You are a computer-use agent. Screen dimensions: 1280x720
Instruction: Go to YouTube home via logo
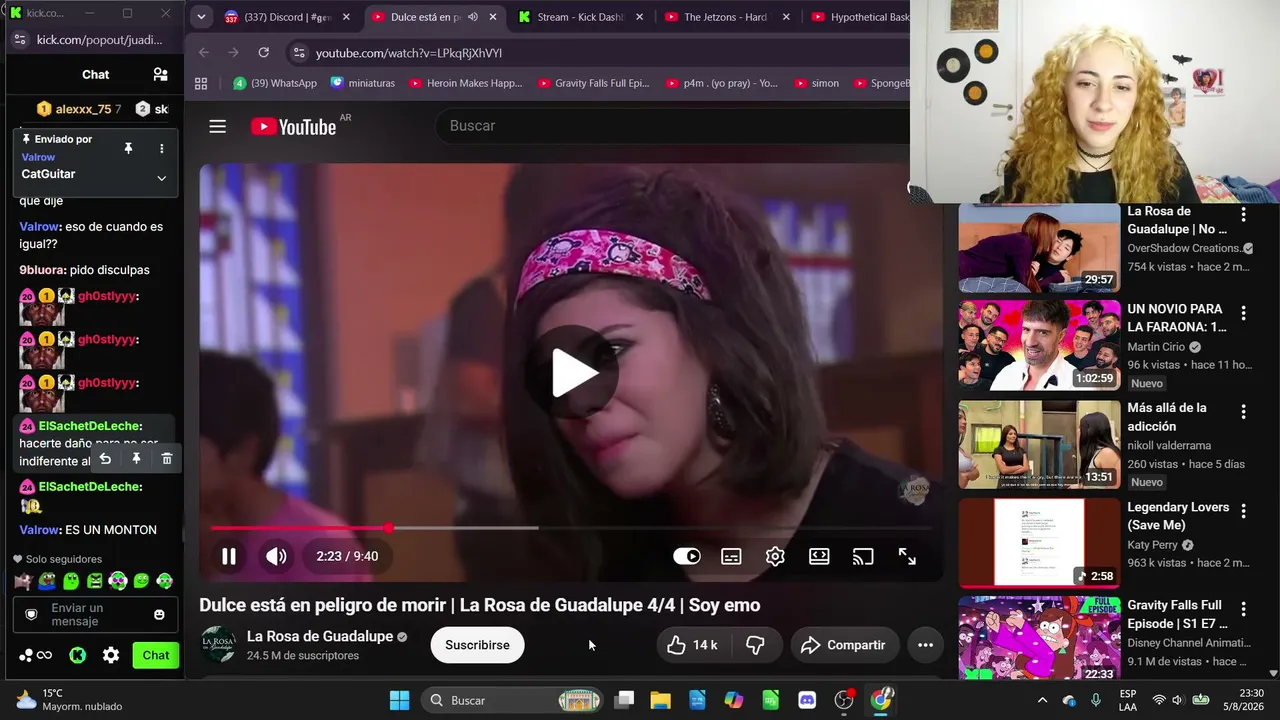tap(293, 126)
